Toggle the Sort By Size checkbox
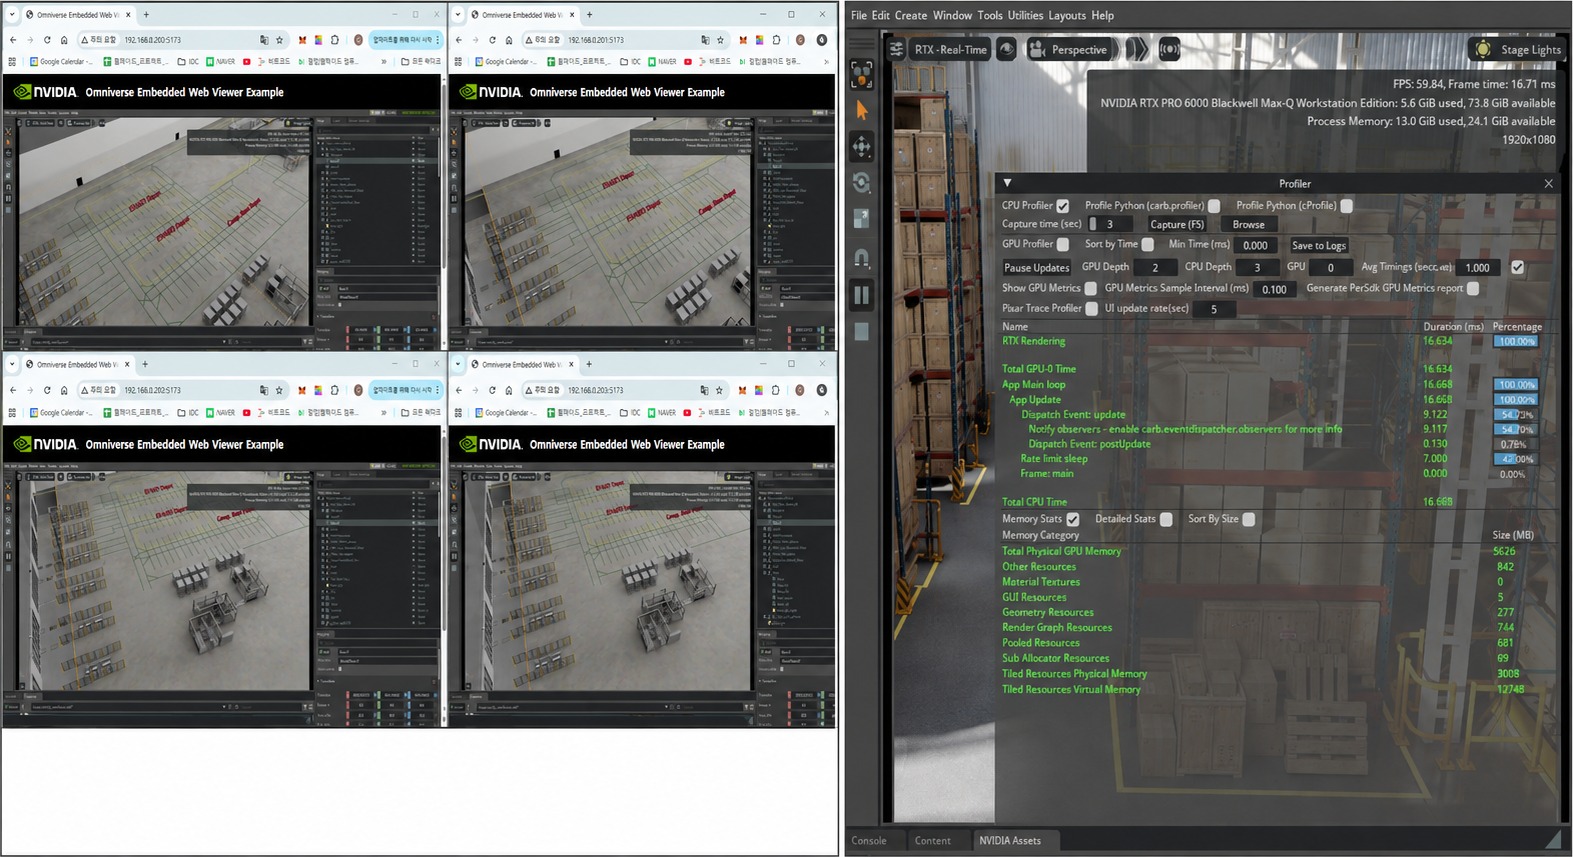The image size is (1573, 857). coord(1248,519)
